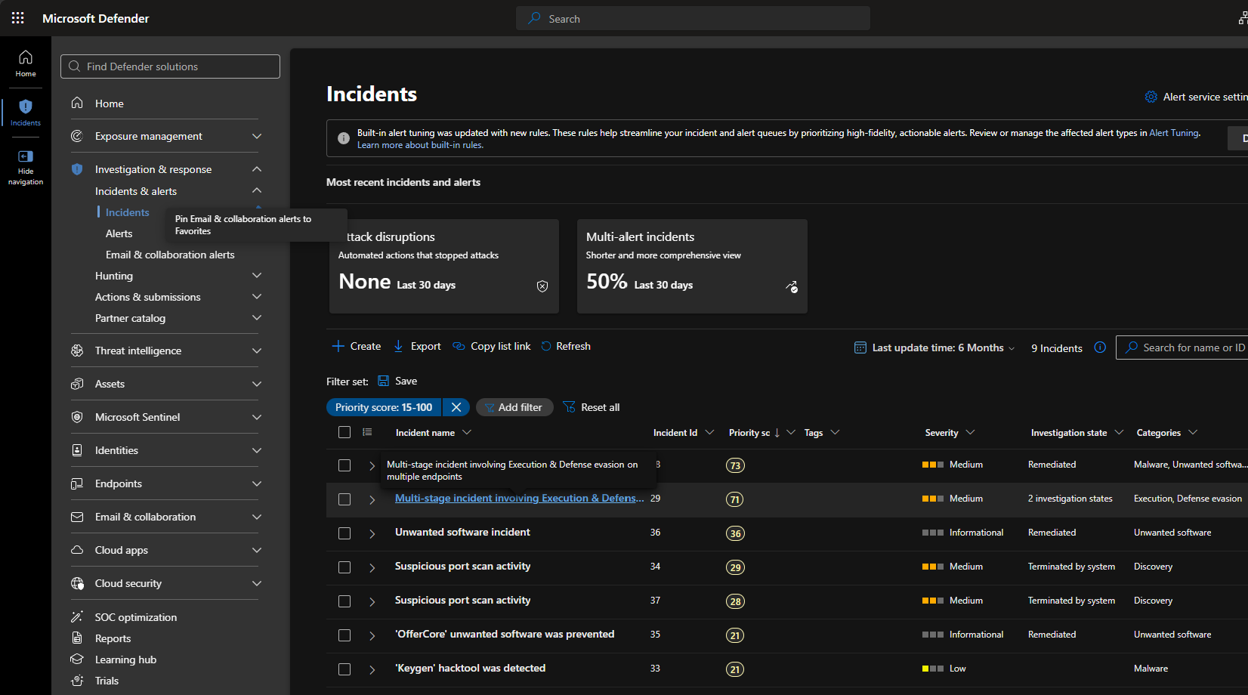The height and width of the screenshot is (695, 1248).
Task: Click Reset all filters
Action: pos(591,407)
